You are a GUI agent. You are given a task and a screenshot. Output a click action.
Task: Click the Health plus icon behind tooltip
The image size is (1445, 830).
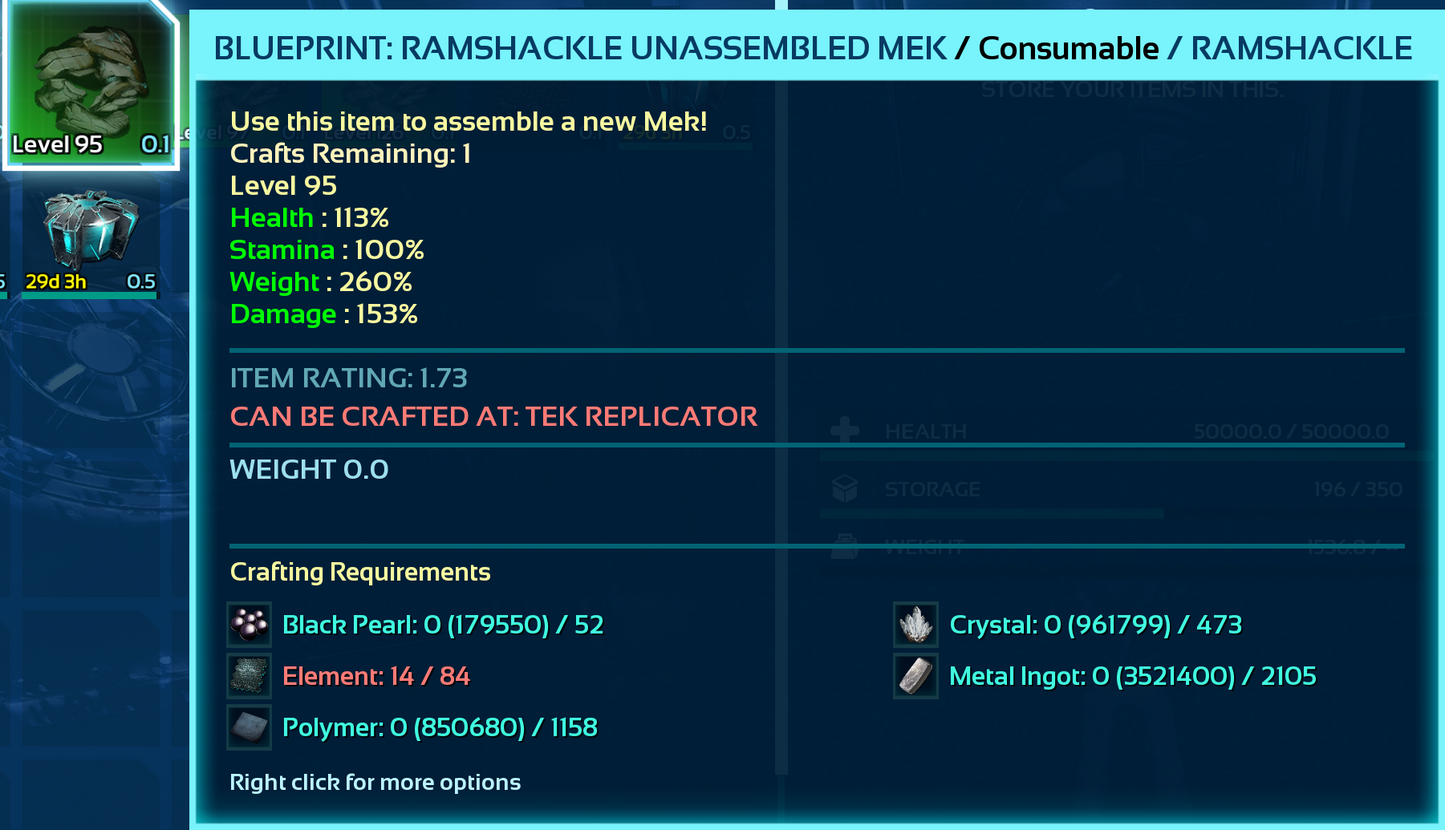click(845, 432)
